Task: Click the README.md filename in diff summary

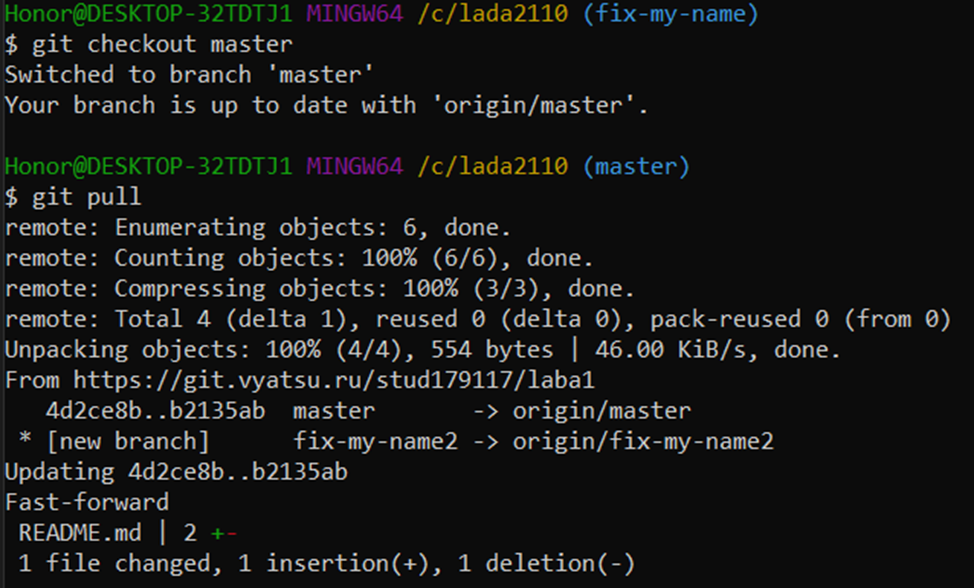Action: pyautogui.click(x=79, y=533)
